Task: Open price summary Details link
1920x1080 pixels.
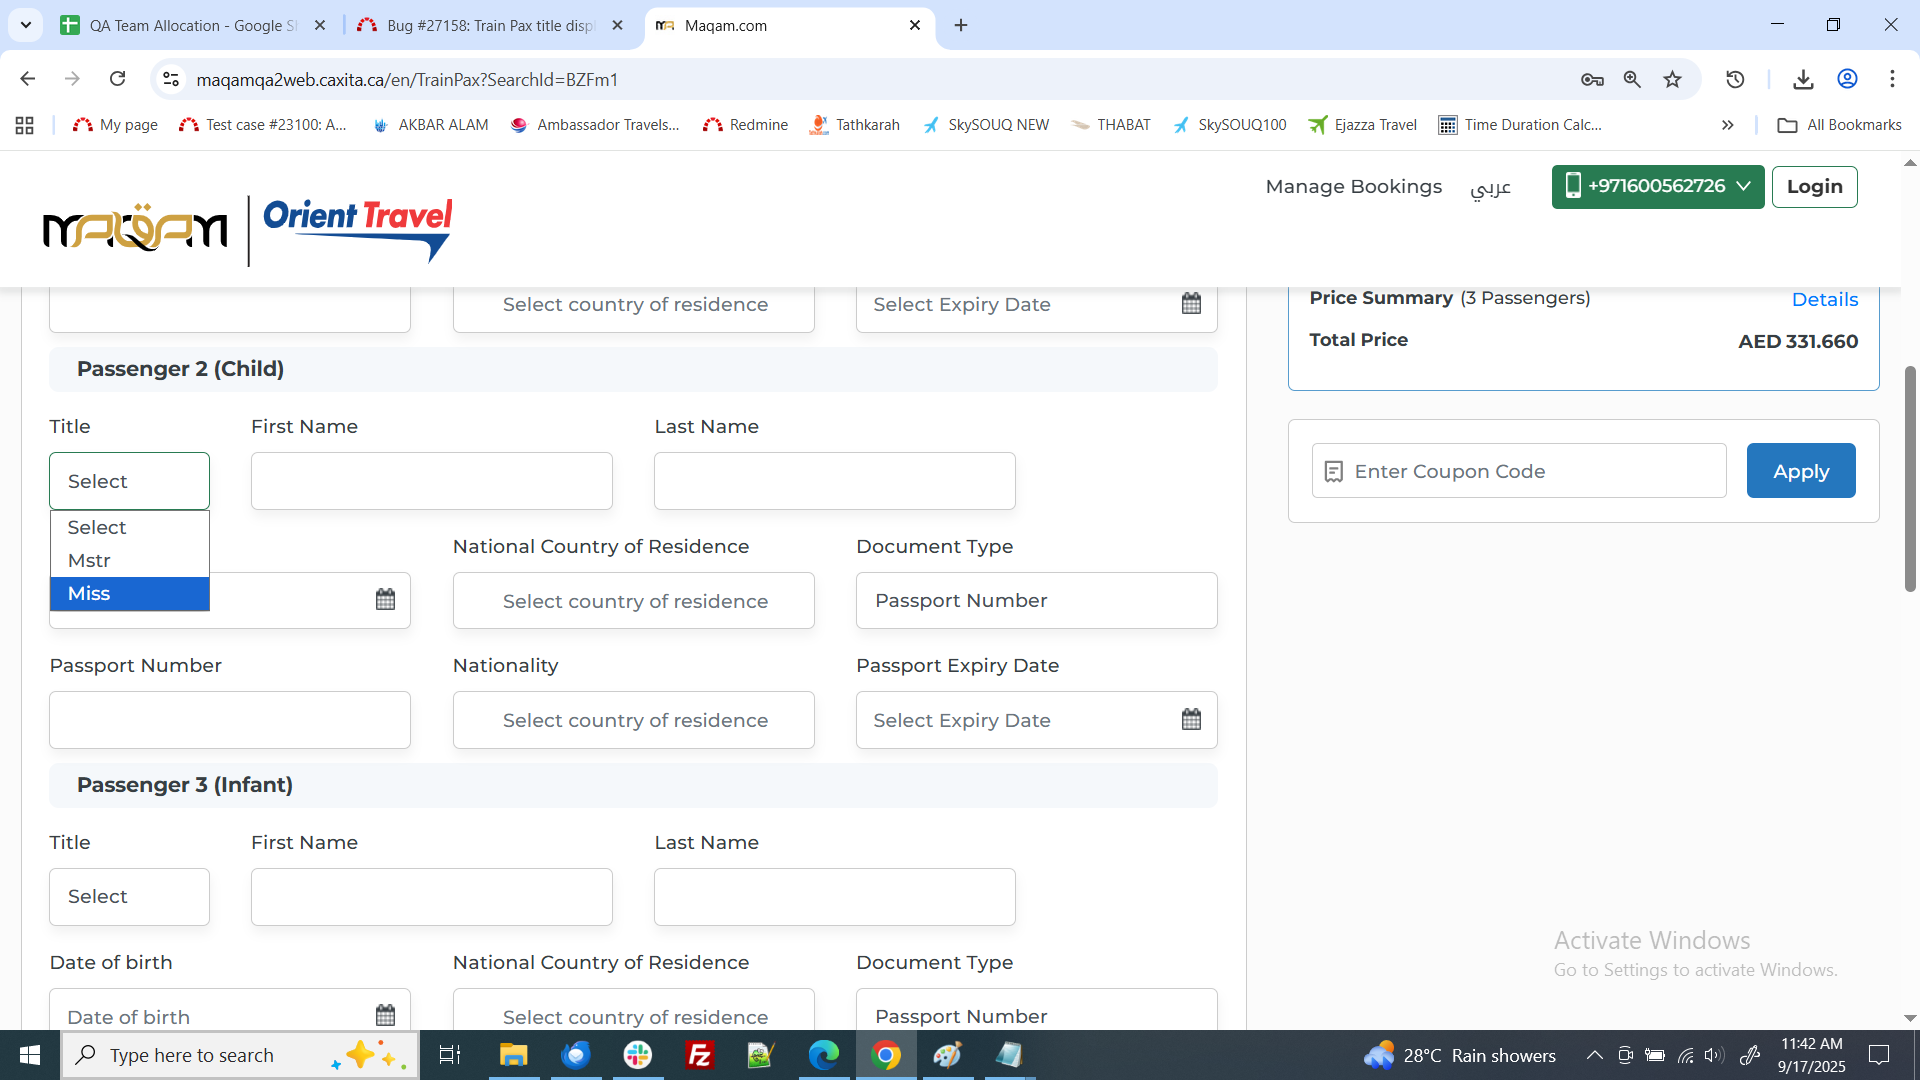Action: pyautogui.click(x=1824, y=300)
